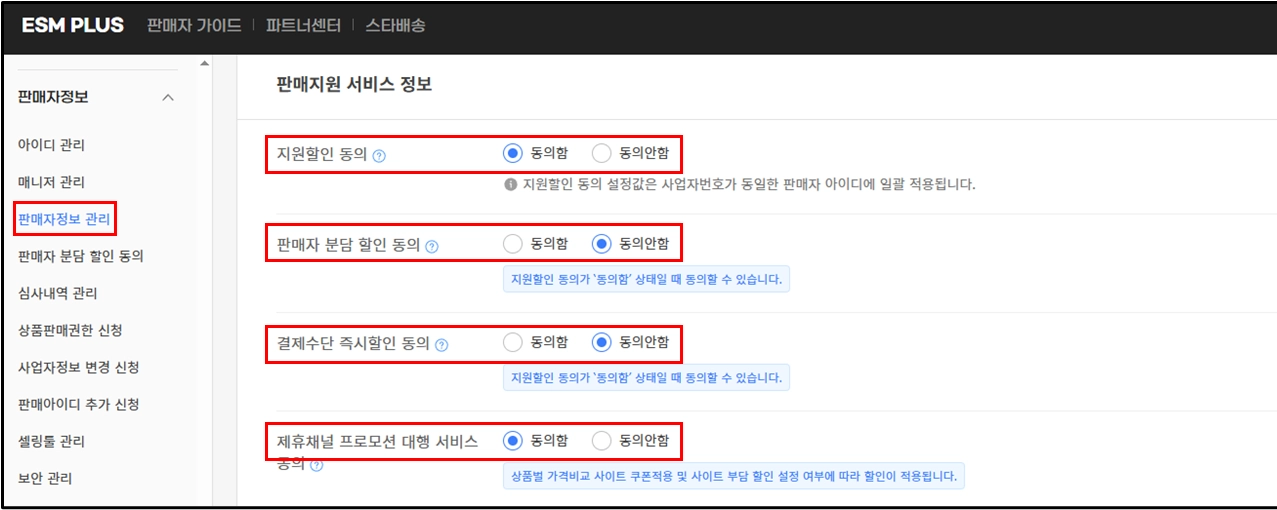Open 판매자정보 관리 in sidebar

[x=65, y=219]
